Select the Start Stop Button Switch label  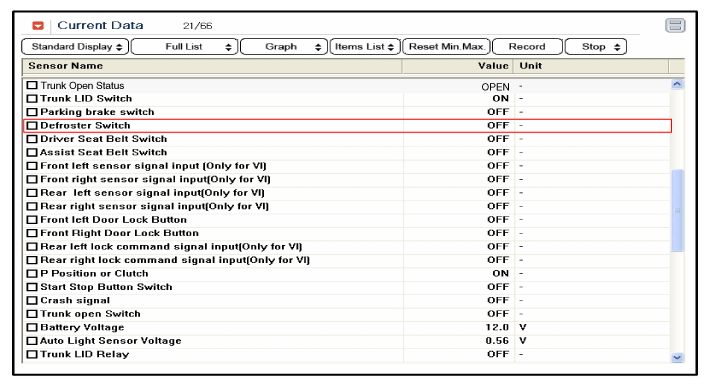pos(106,287)
